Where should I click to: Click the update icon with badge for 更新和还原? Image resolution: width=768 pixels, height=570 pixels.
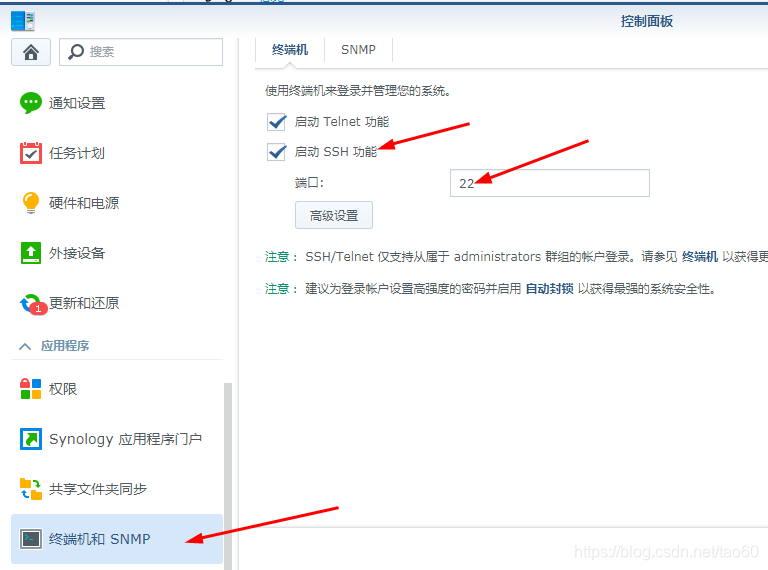(32, 304)
